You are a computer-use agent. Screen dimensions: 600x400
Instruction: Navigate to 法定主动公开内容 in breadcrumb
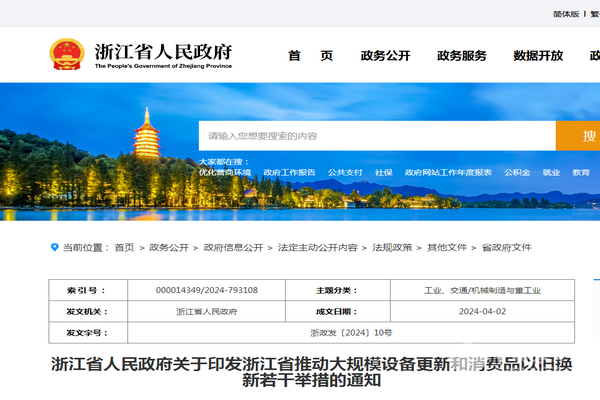click(x=317, y=247)
